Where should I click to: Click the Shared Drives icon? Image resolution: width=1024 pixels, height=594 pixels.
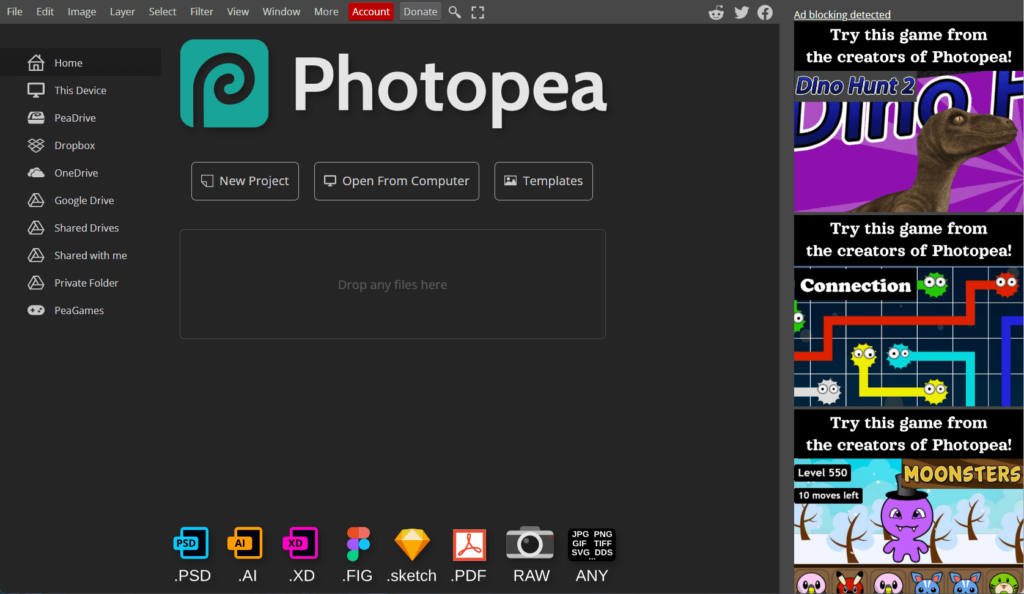point(36,227)
